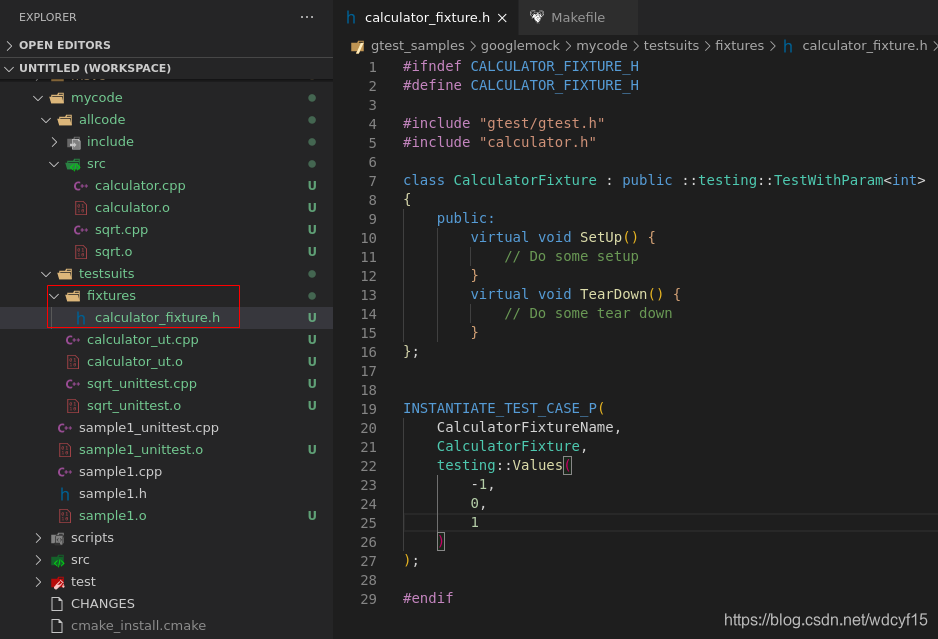Click the testsuits folder icon
Image resolution: width=938 pixels, height=639 pixels.
click(65, 274)
